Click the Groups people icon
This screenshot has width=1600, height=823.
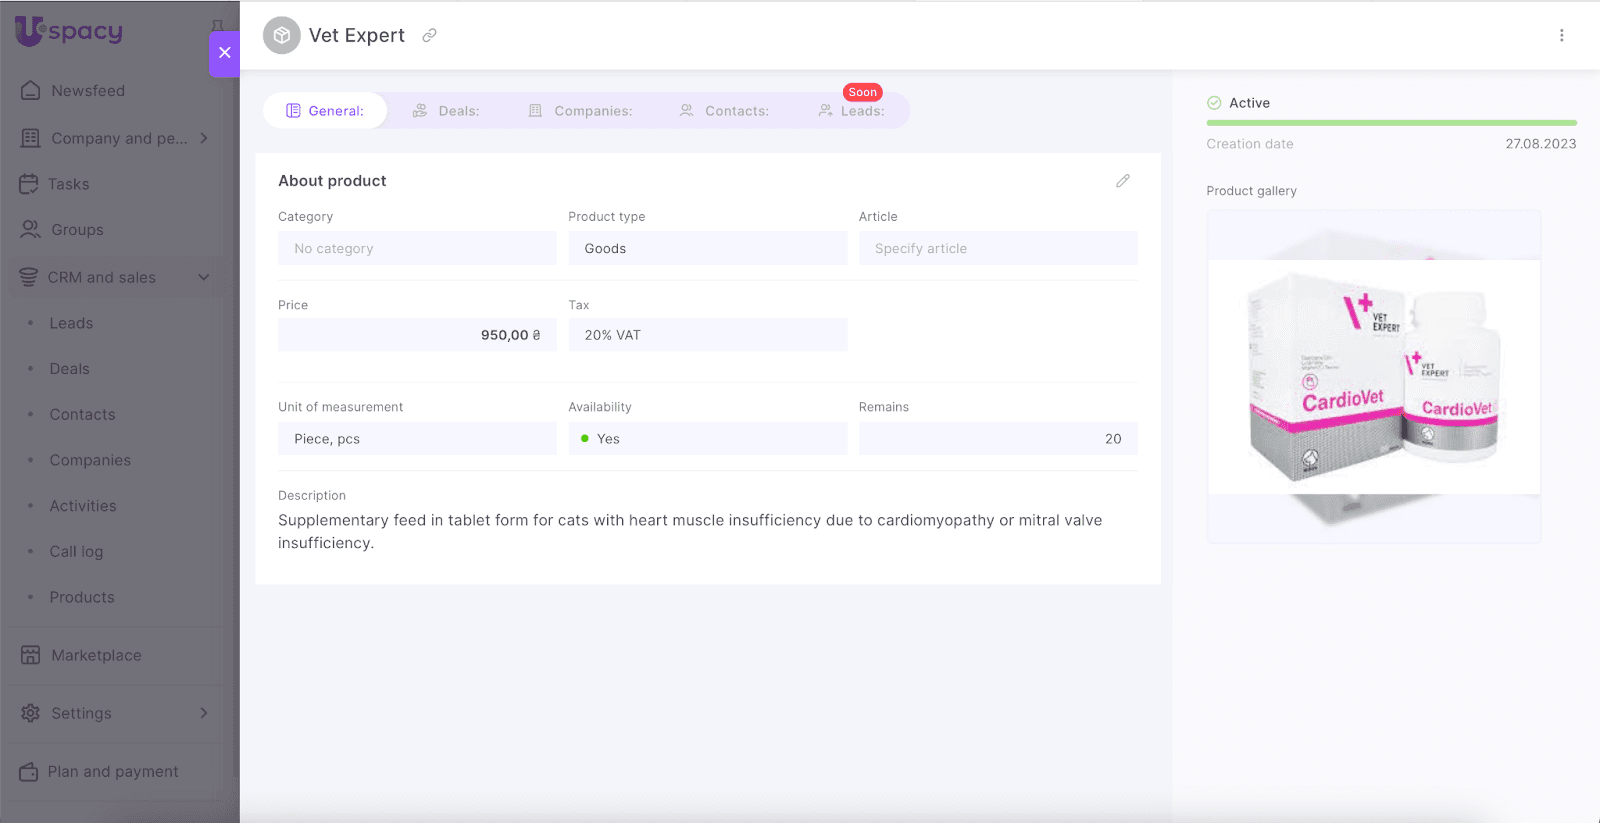click(31, 230)
